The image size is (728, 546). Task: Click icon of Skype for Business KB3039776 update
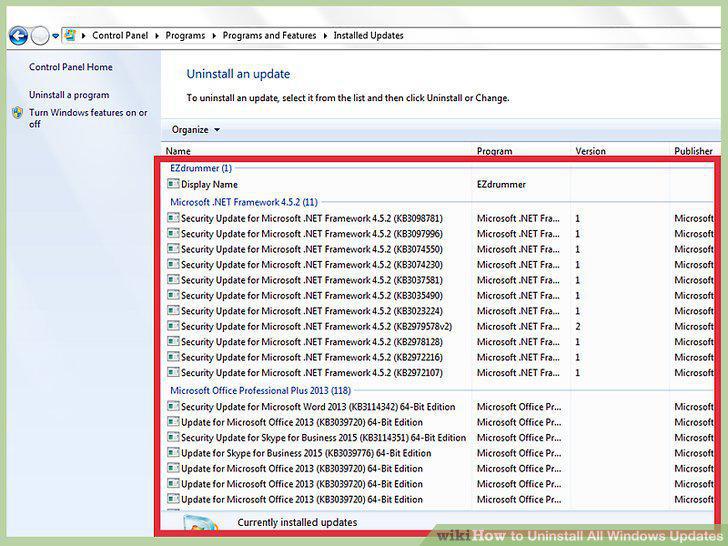173,453
